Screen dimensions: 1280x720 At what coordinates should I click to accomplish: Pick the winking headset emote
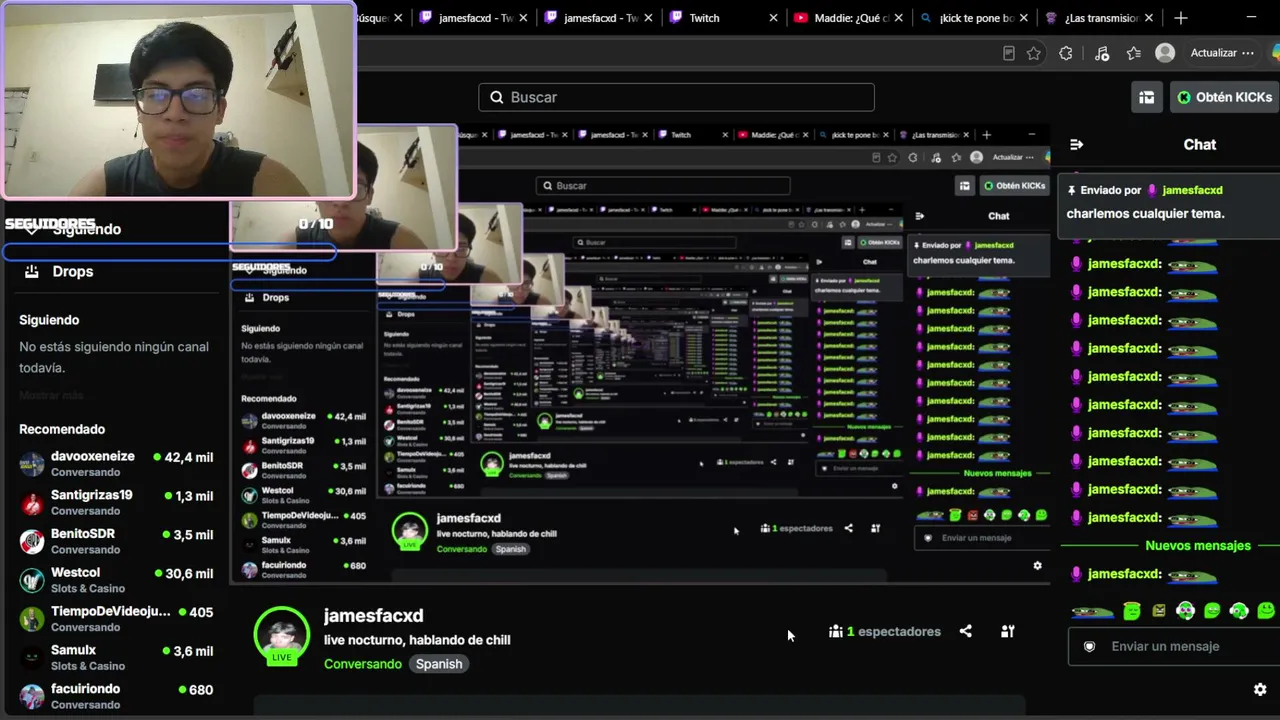click(1239, 611)
